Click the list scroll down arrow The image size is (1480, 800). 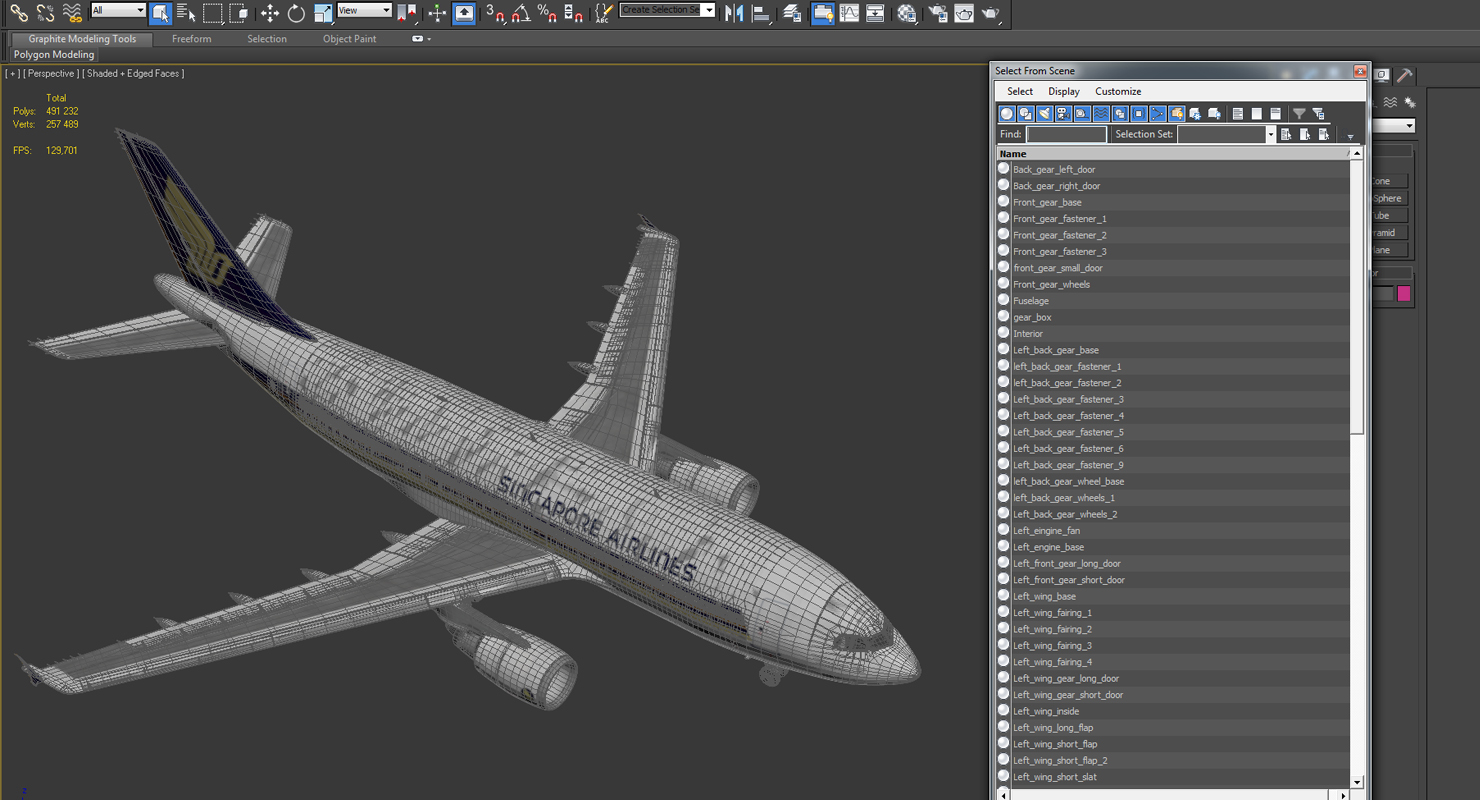click(1356, 782)
